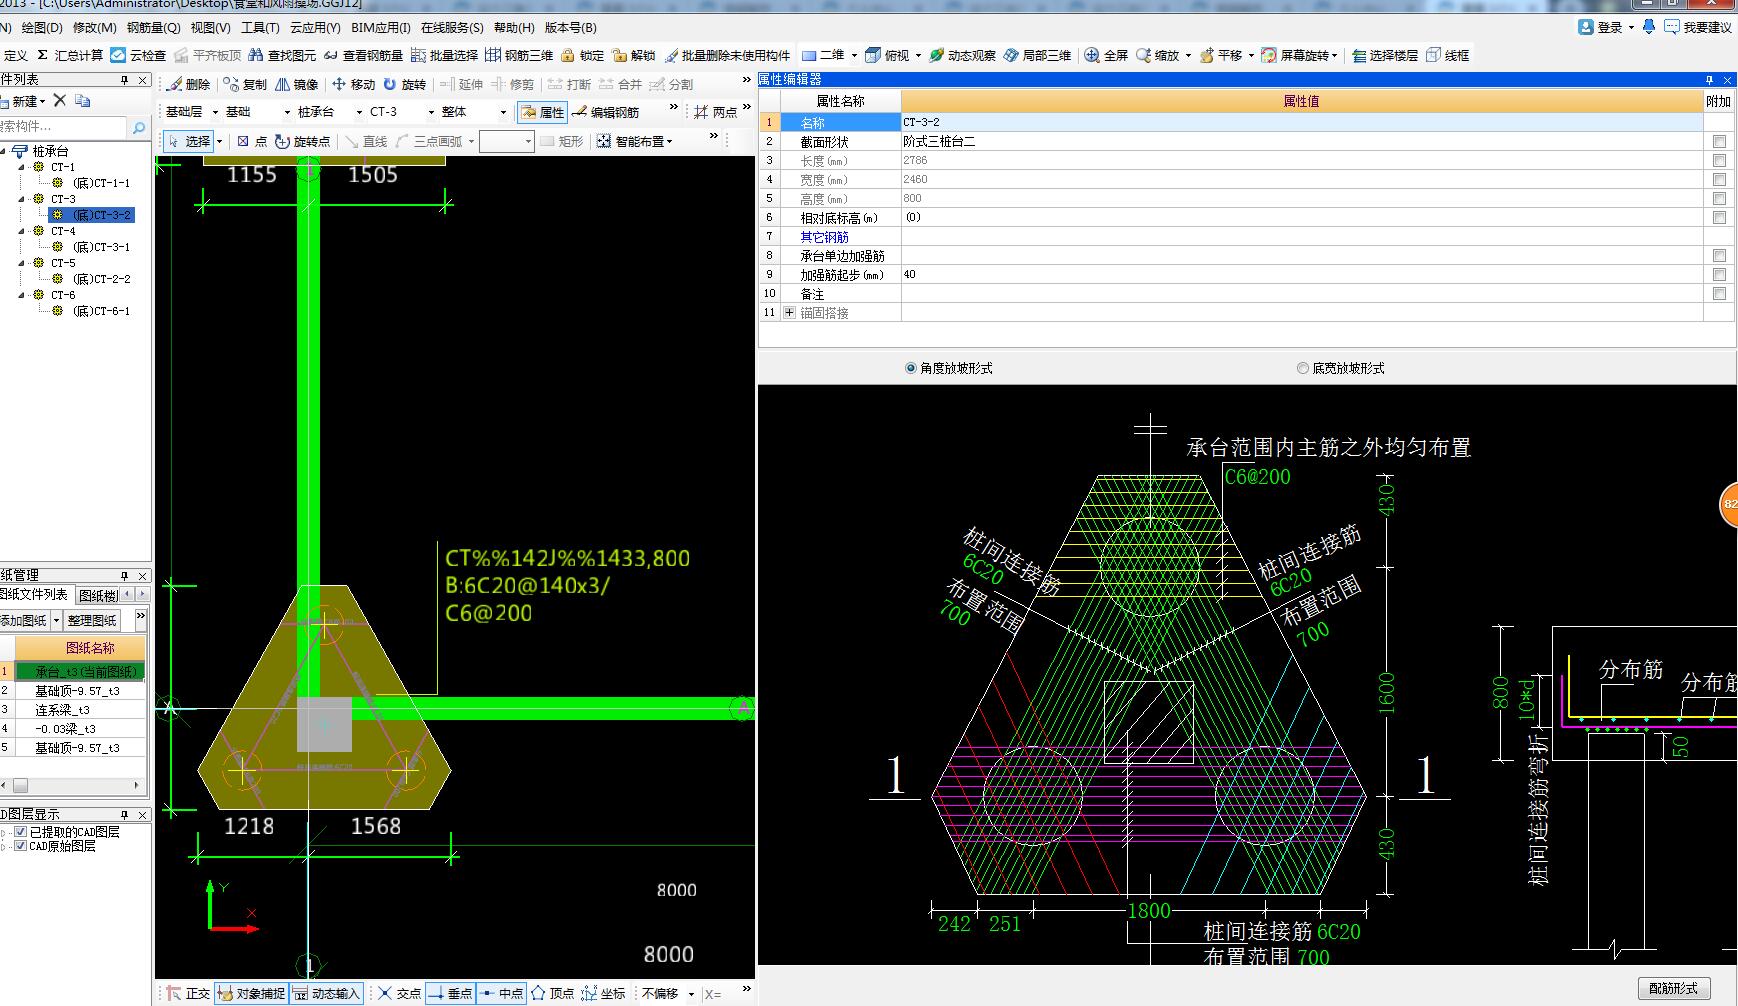Click the 复制 copy tool
The width and height of the screenshot is (1738, 1006).
(x=245, y=84)
